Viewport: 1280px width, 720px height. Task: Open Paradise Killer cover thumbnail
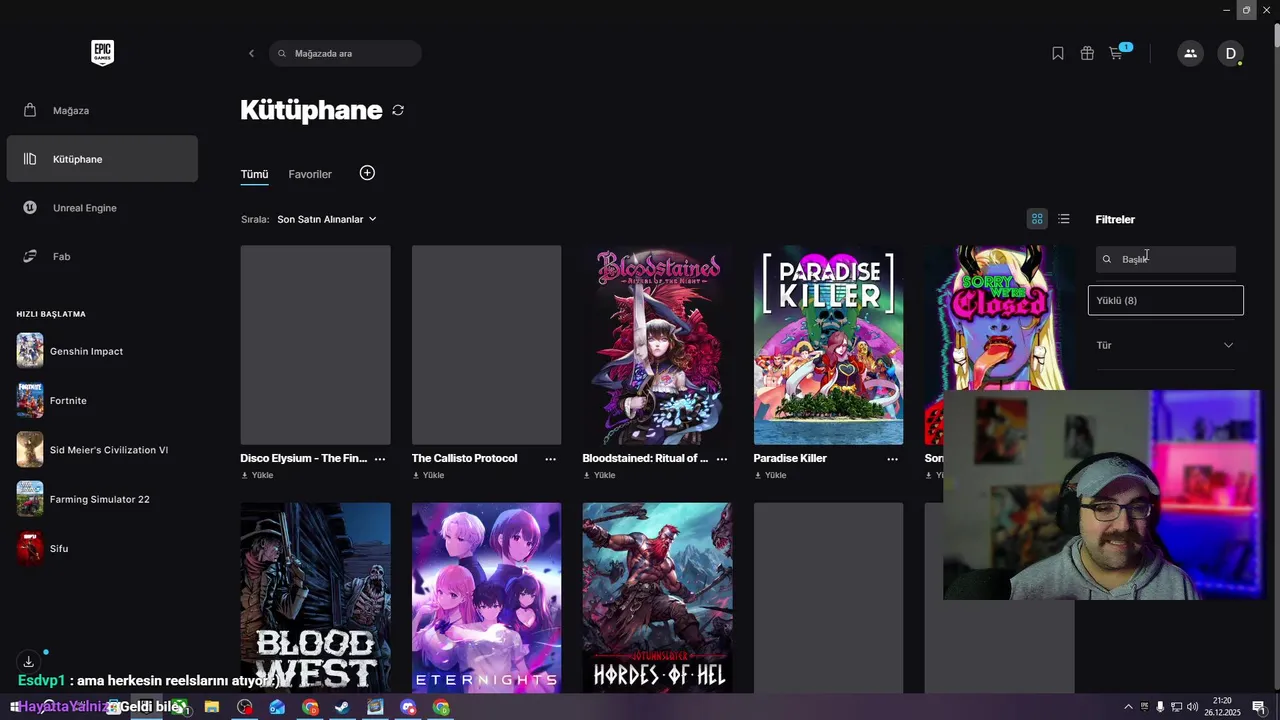828,345
